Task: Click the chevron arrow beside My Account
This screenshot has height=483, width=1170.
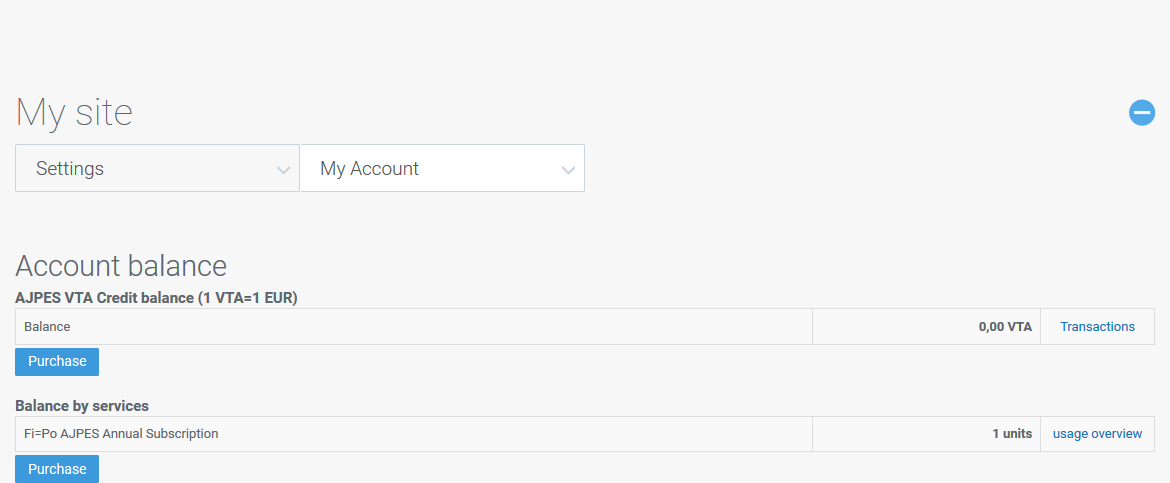Action: coord(569,170)
